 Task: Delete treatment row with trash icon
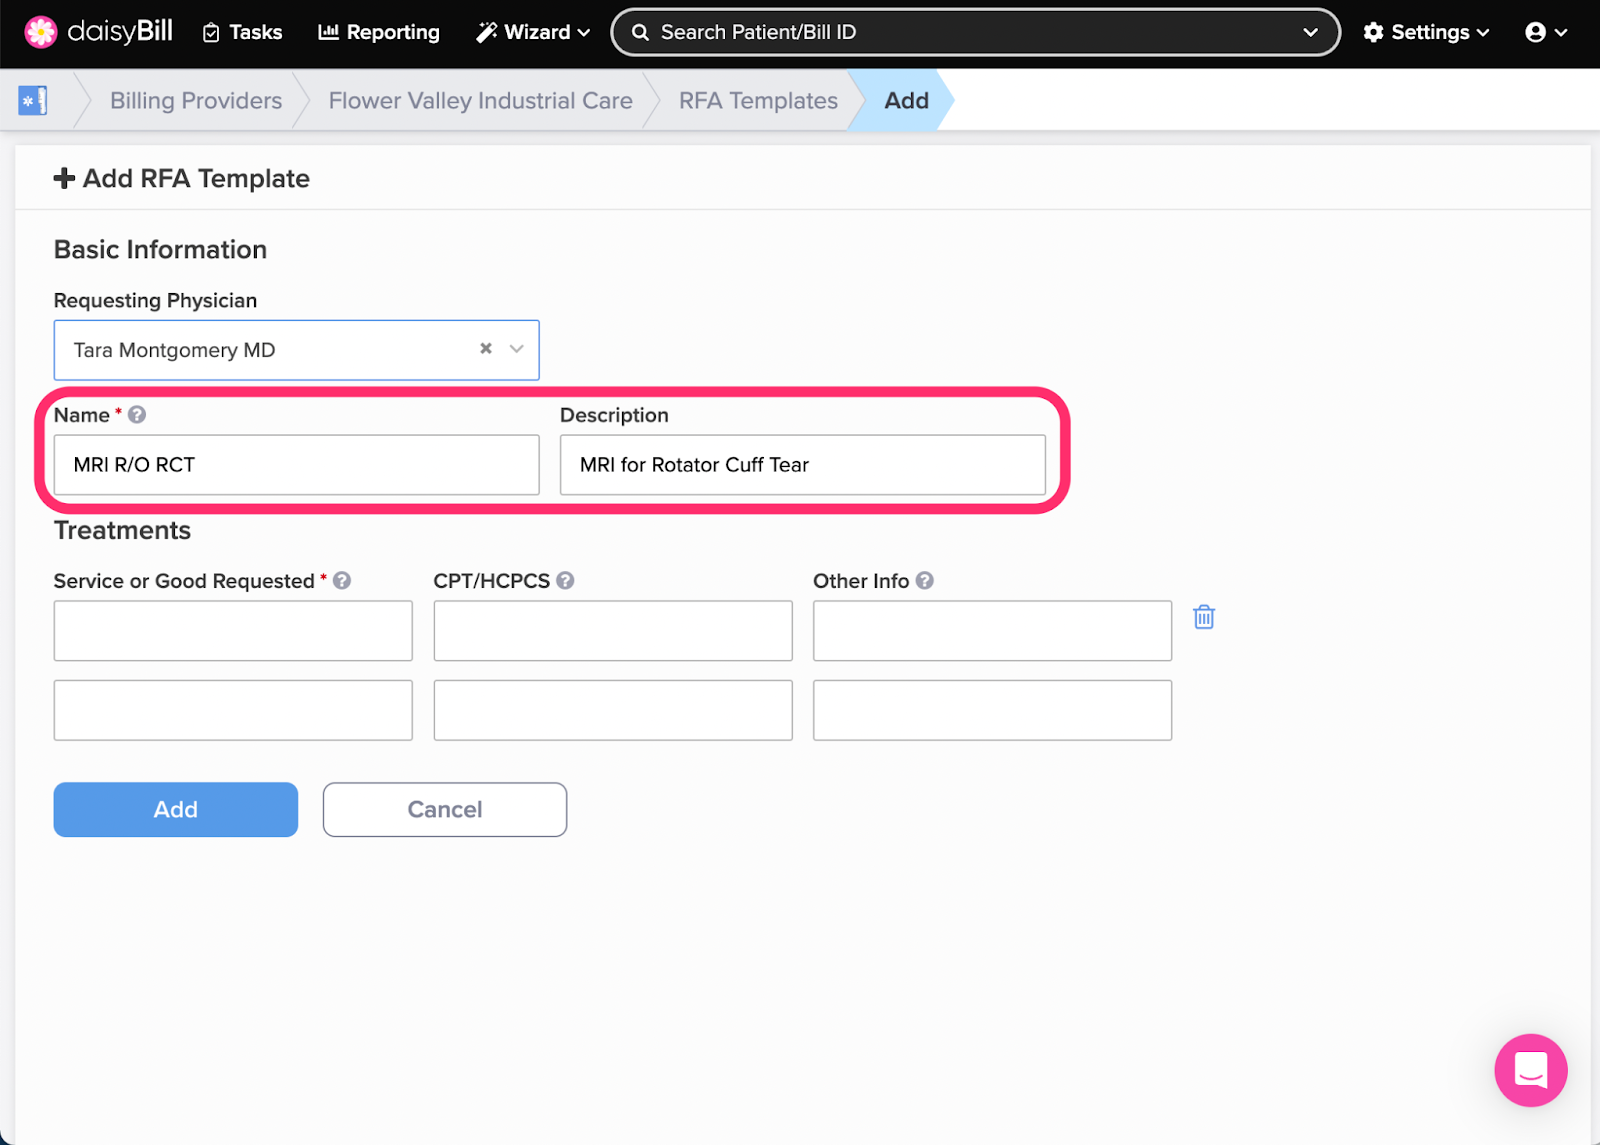tap(1204, 617)
